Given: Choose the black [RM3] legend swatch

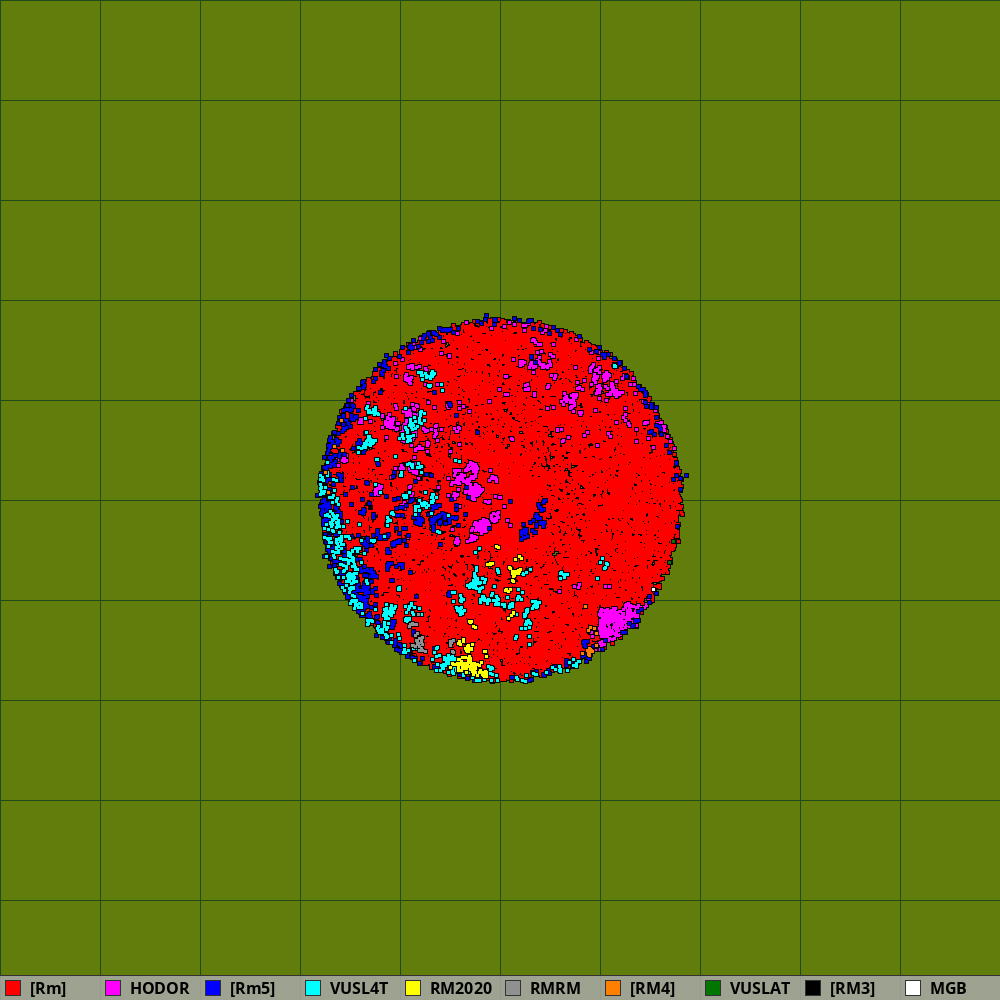Looking at the screenshot, I should pyautogui.click(x=813, y=988).
